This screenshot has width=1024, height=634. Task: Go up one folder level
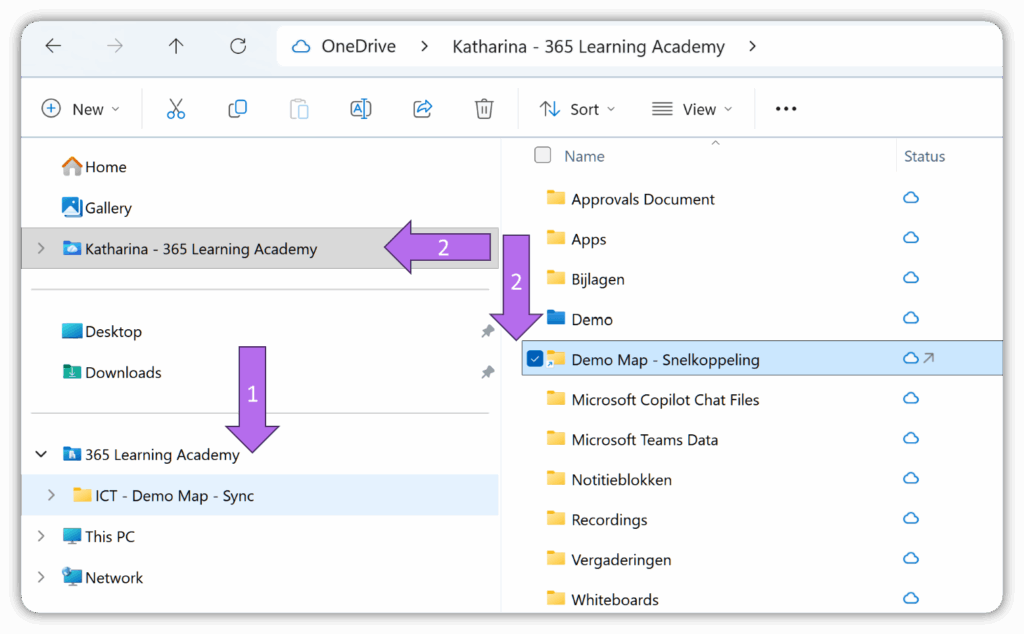(176, 46)
